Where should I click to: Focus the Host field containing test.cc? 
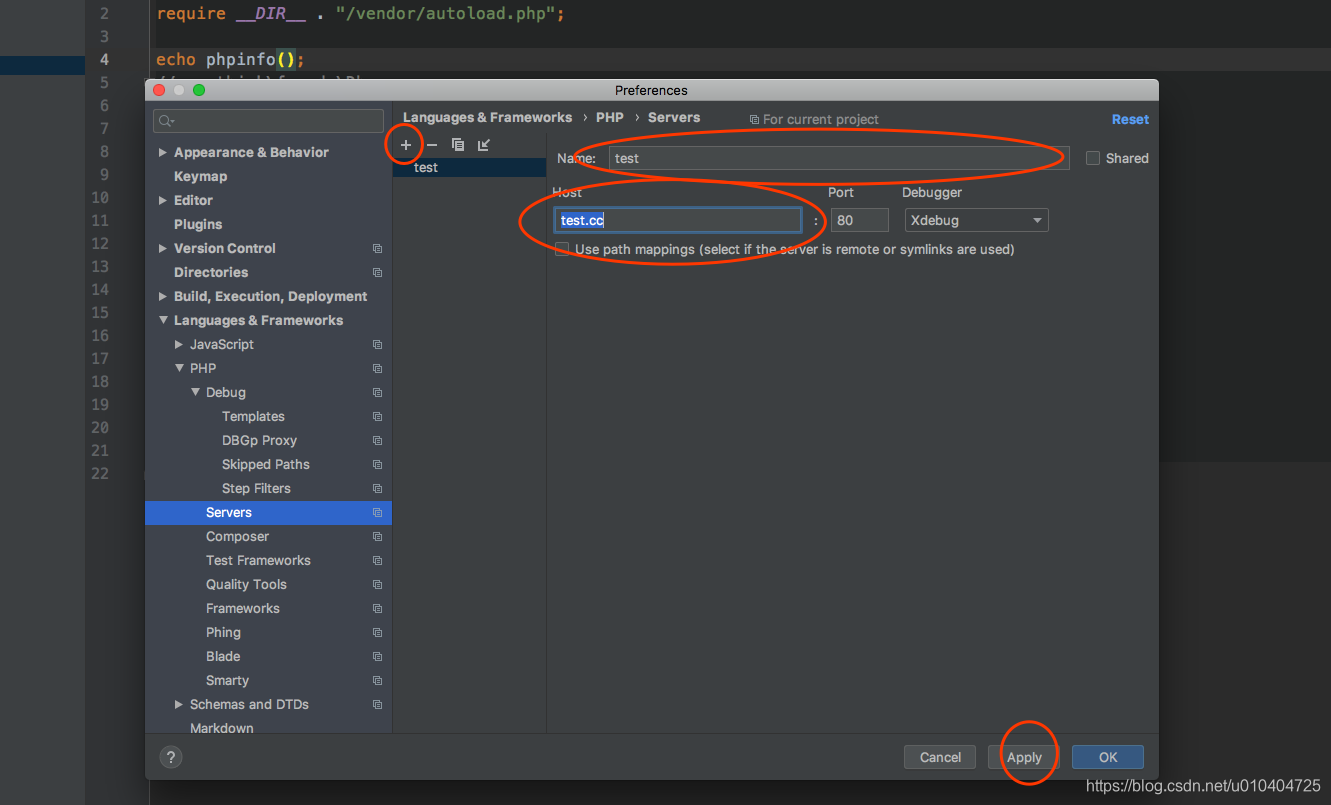point(678,220)
